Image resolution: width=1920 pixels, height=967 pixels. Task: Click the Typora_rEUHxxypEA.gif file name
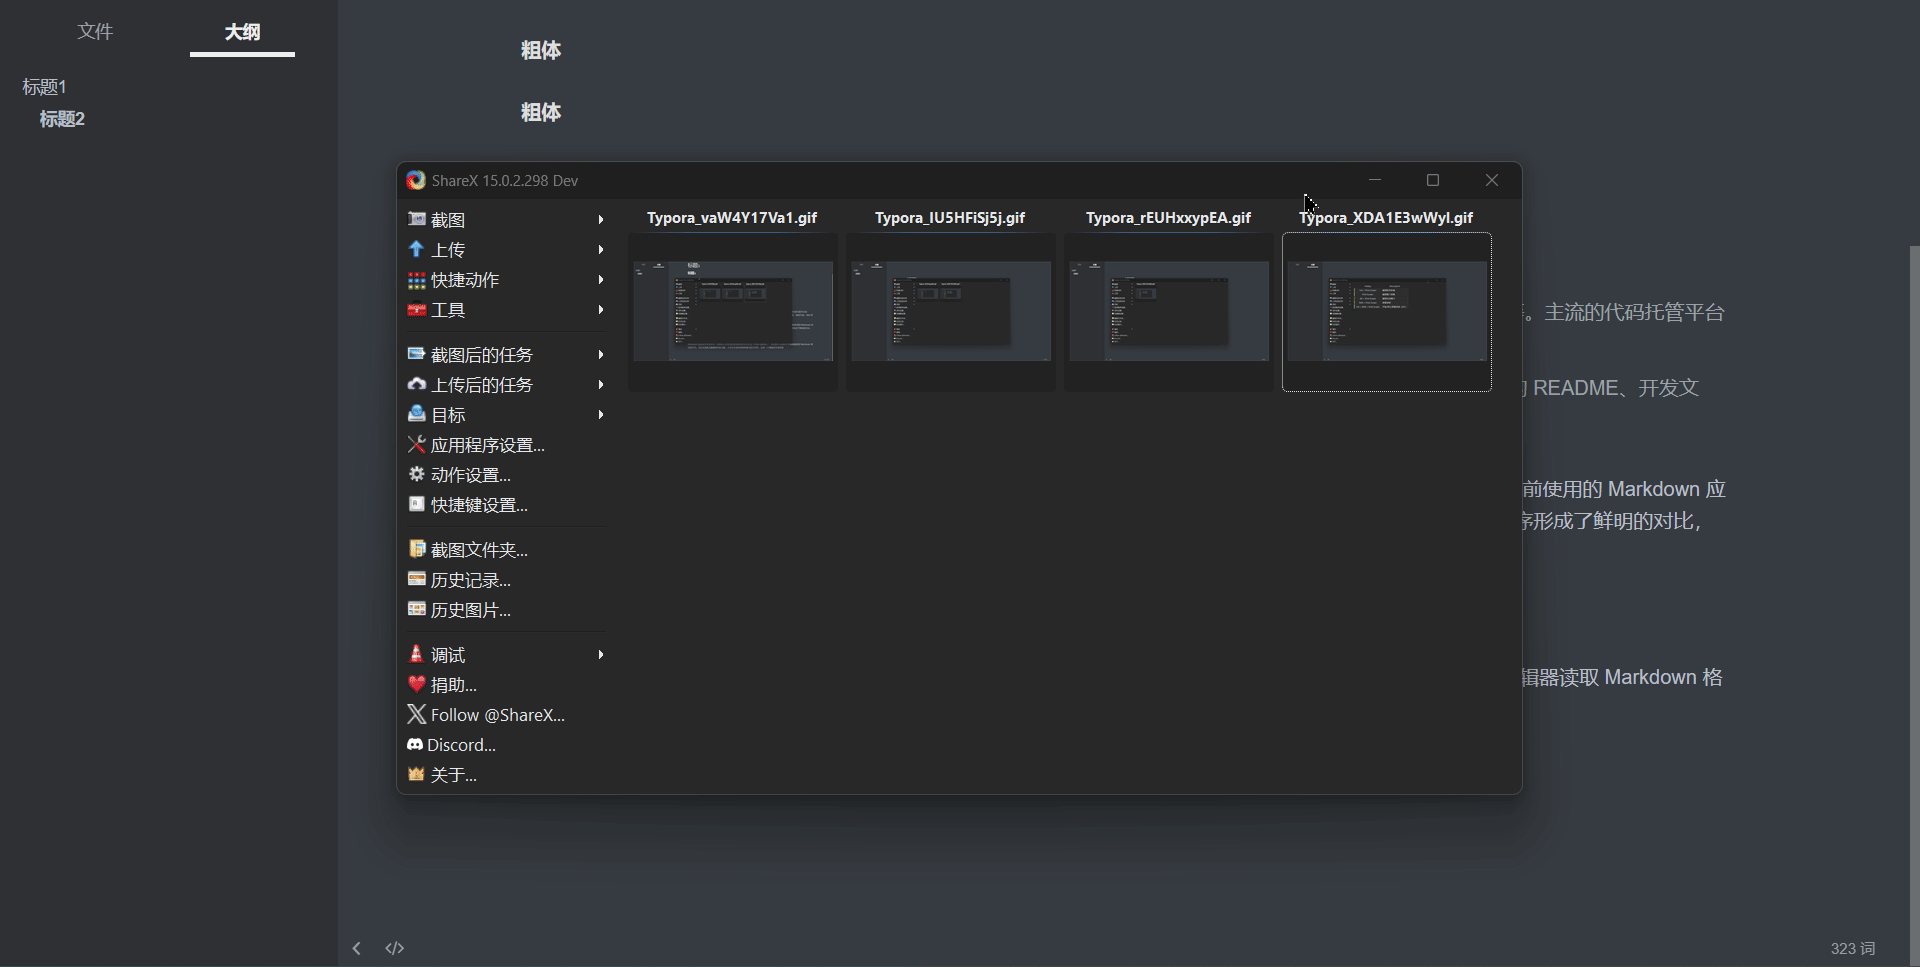[1168, 217]
